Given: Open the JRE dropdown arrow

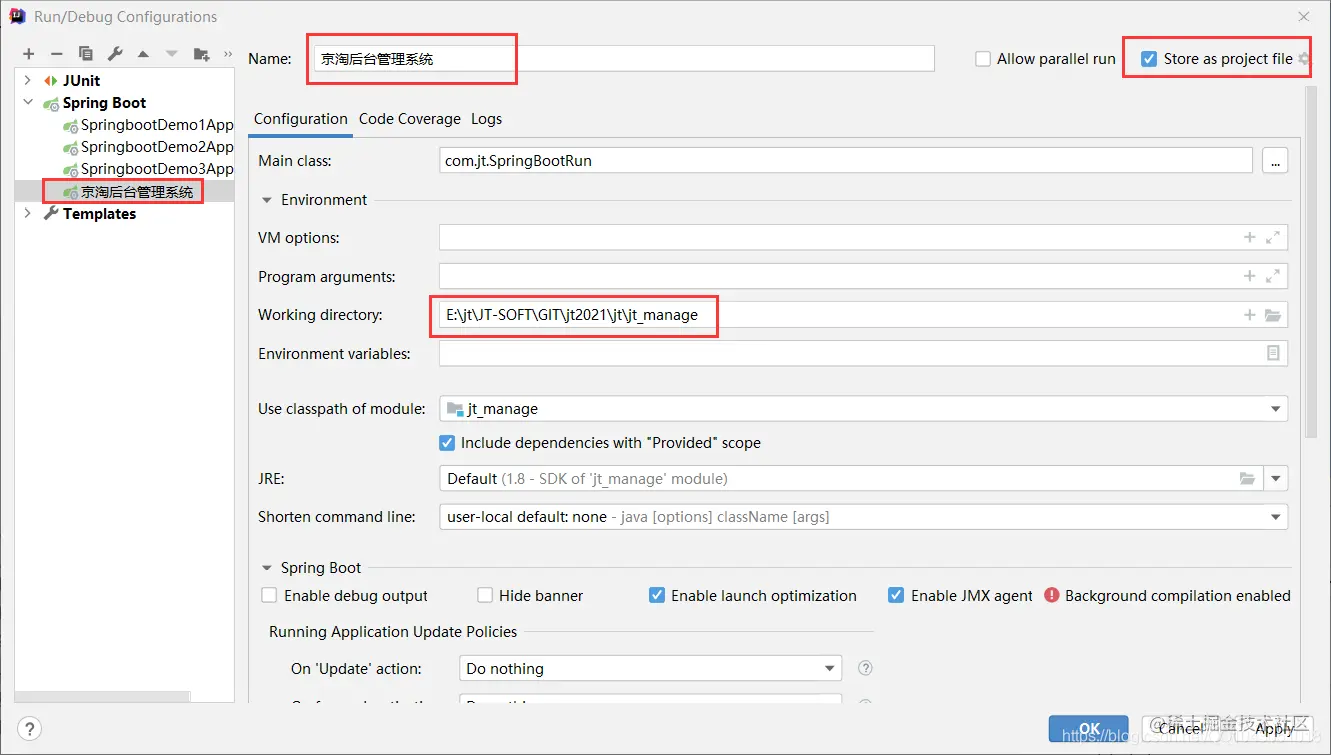Looking at the screenshot, I should [x=1276, y=479].
